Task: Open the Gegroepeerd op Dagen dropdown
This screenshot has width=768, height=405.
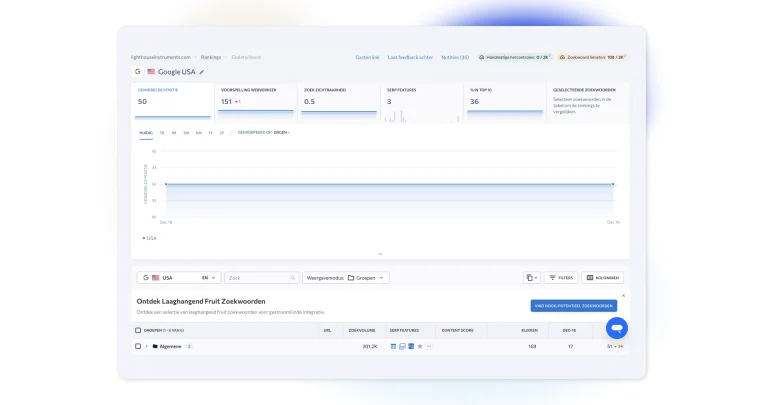Action: [x=264, y=132]
